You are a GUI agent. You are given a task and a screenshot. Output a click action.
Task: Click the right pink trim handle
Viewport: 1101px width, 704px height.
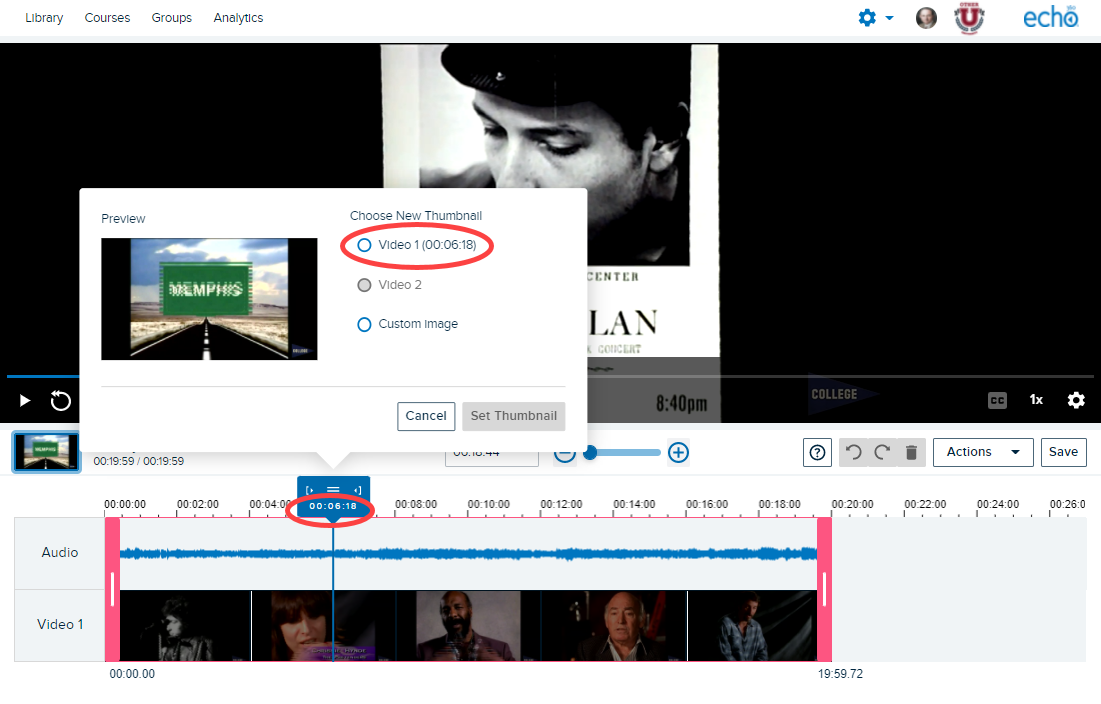824,590
